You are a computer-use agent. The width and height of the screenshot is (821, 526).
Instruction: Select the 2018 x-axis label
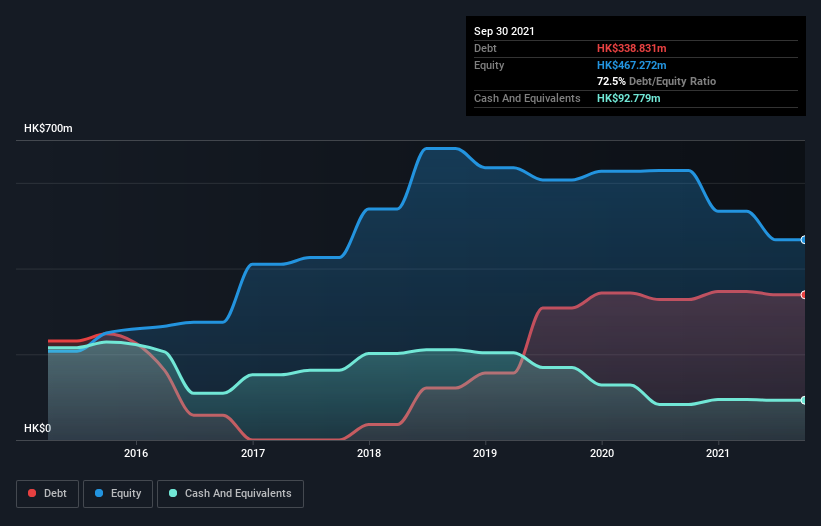(369, 453)
